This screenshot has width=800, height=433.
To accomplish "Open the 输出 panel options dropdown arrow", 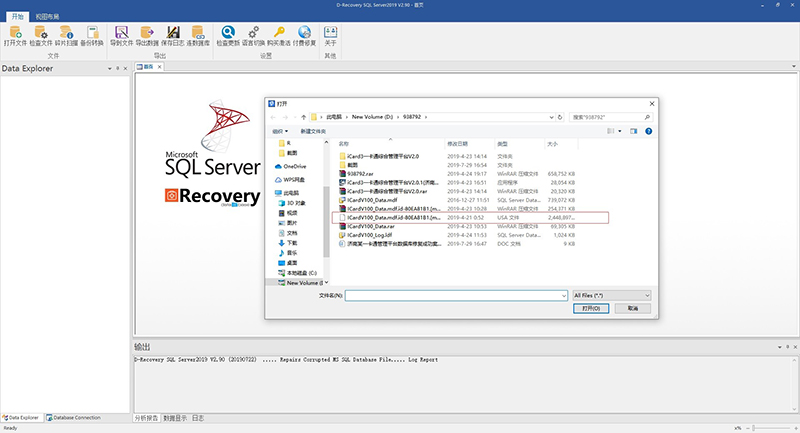I will 780,347.
